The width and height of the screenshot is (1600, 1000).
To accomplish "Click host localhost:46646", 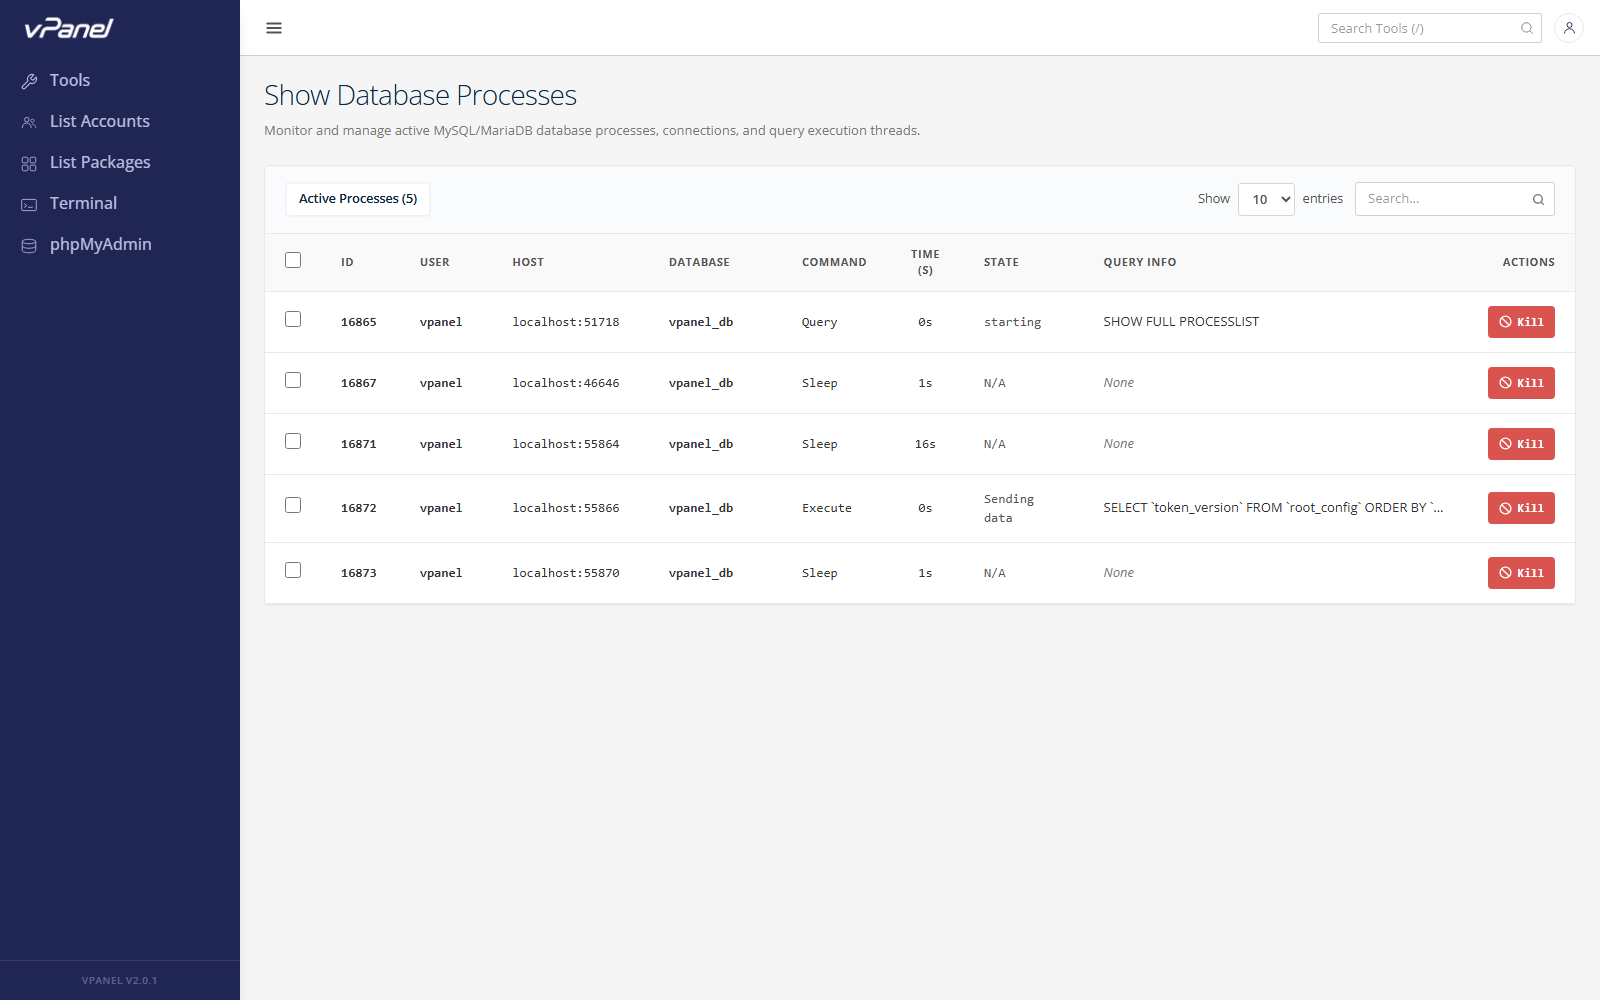I will point(566,383).
